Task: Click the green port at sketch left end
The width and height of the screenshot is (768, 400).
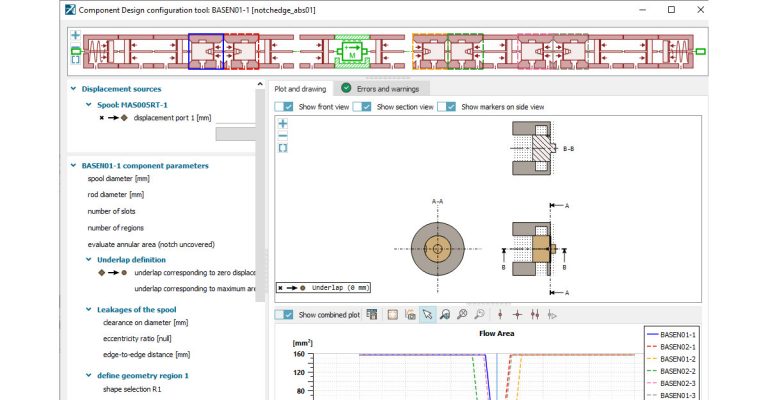Action: point(75,50)
